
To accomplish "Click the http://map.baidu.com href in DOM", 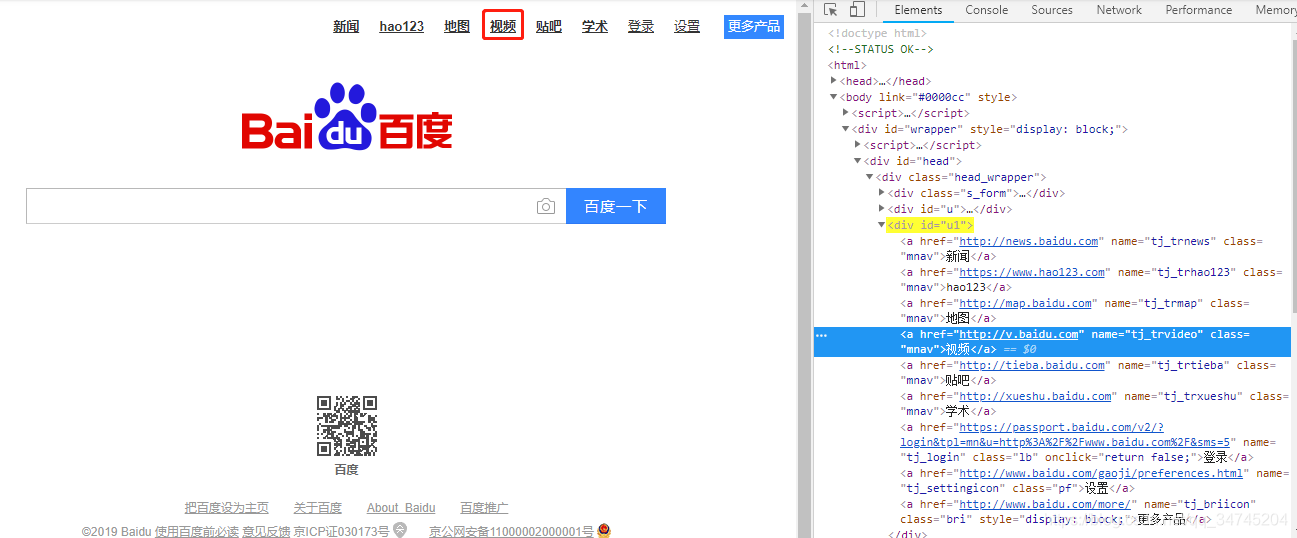I will point(1026,303).
